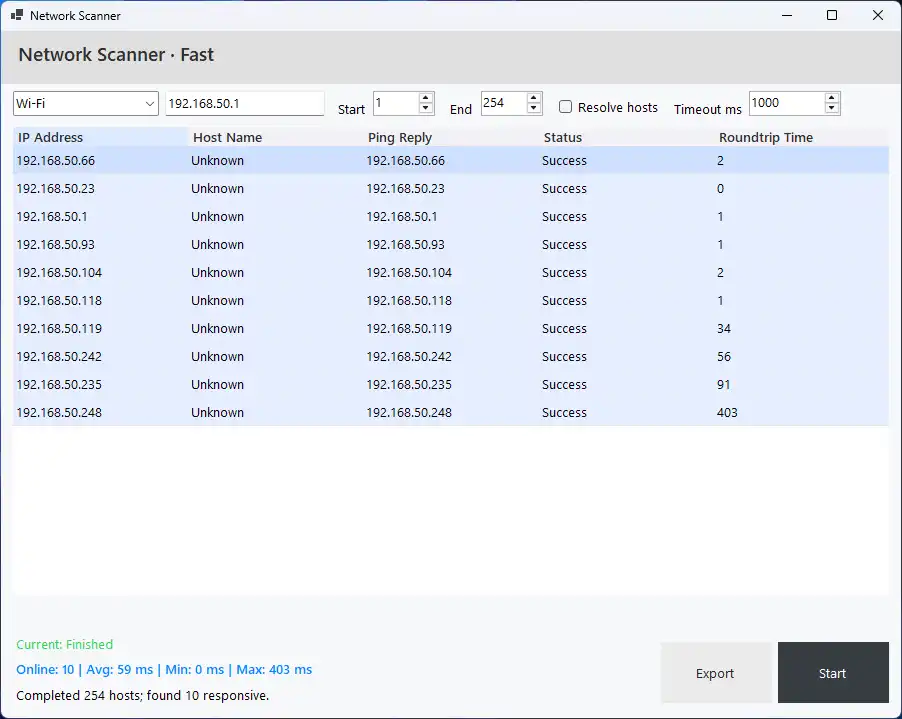The height and width of the screenshot is (719, 902).
Task: Click the Network Scanner title bar icon
Action: [x=18, y=15]
